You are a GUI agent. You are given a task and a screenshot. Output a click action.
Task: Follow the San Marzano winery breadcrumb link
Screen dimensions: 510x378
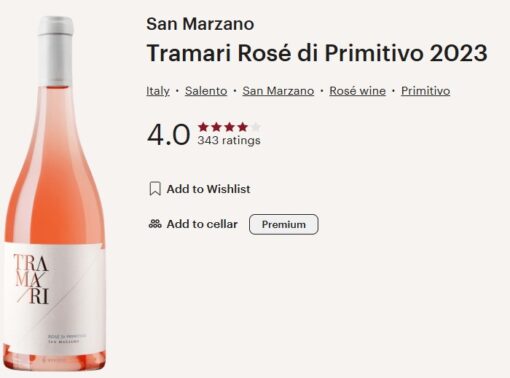click(x=278, y=91)
